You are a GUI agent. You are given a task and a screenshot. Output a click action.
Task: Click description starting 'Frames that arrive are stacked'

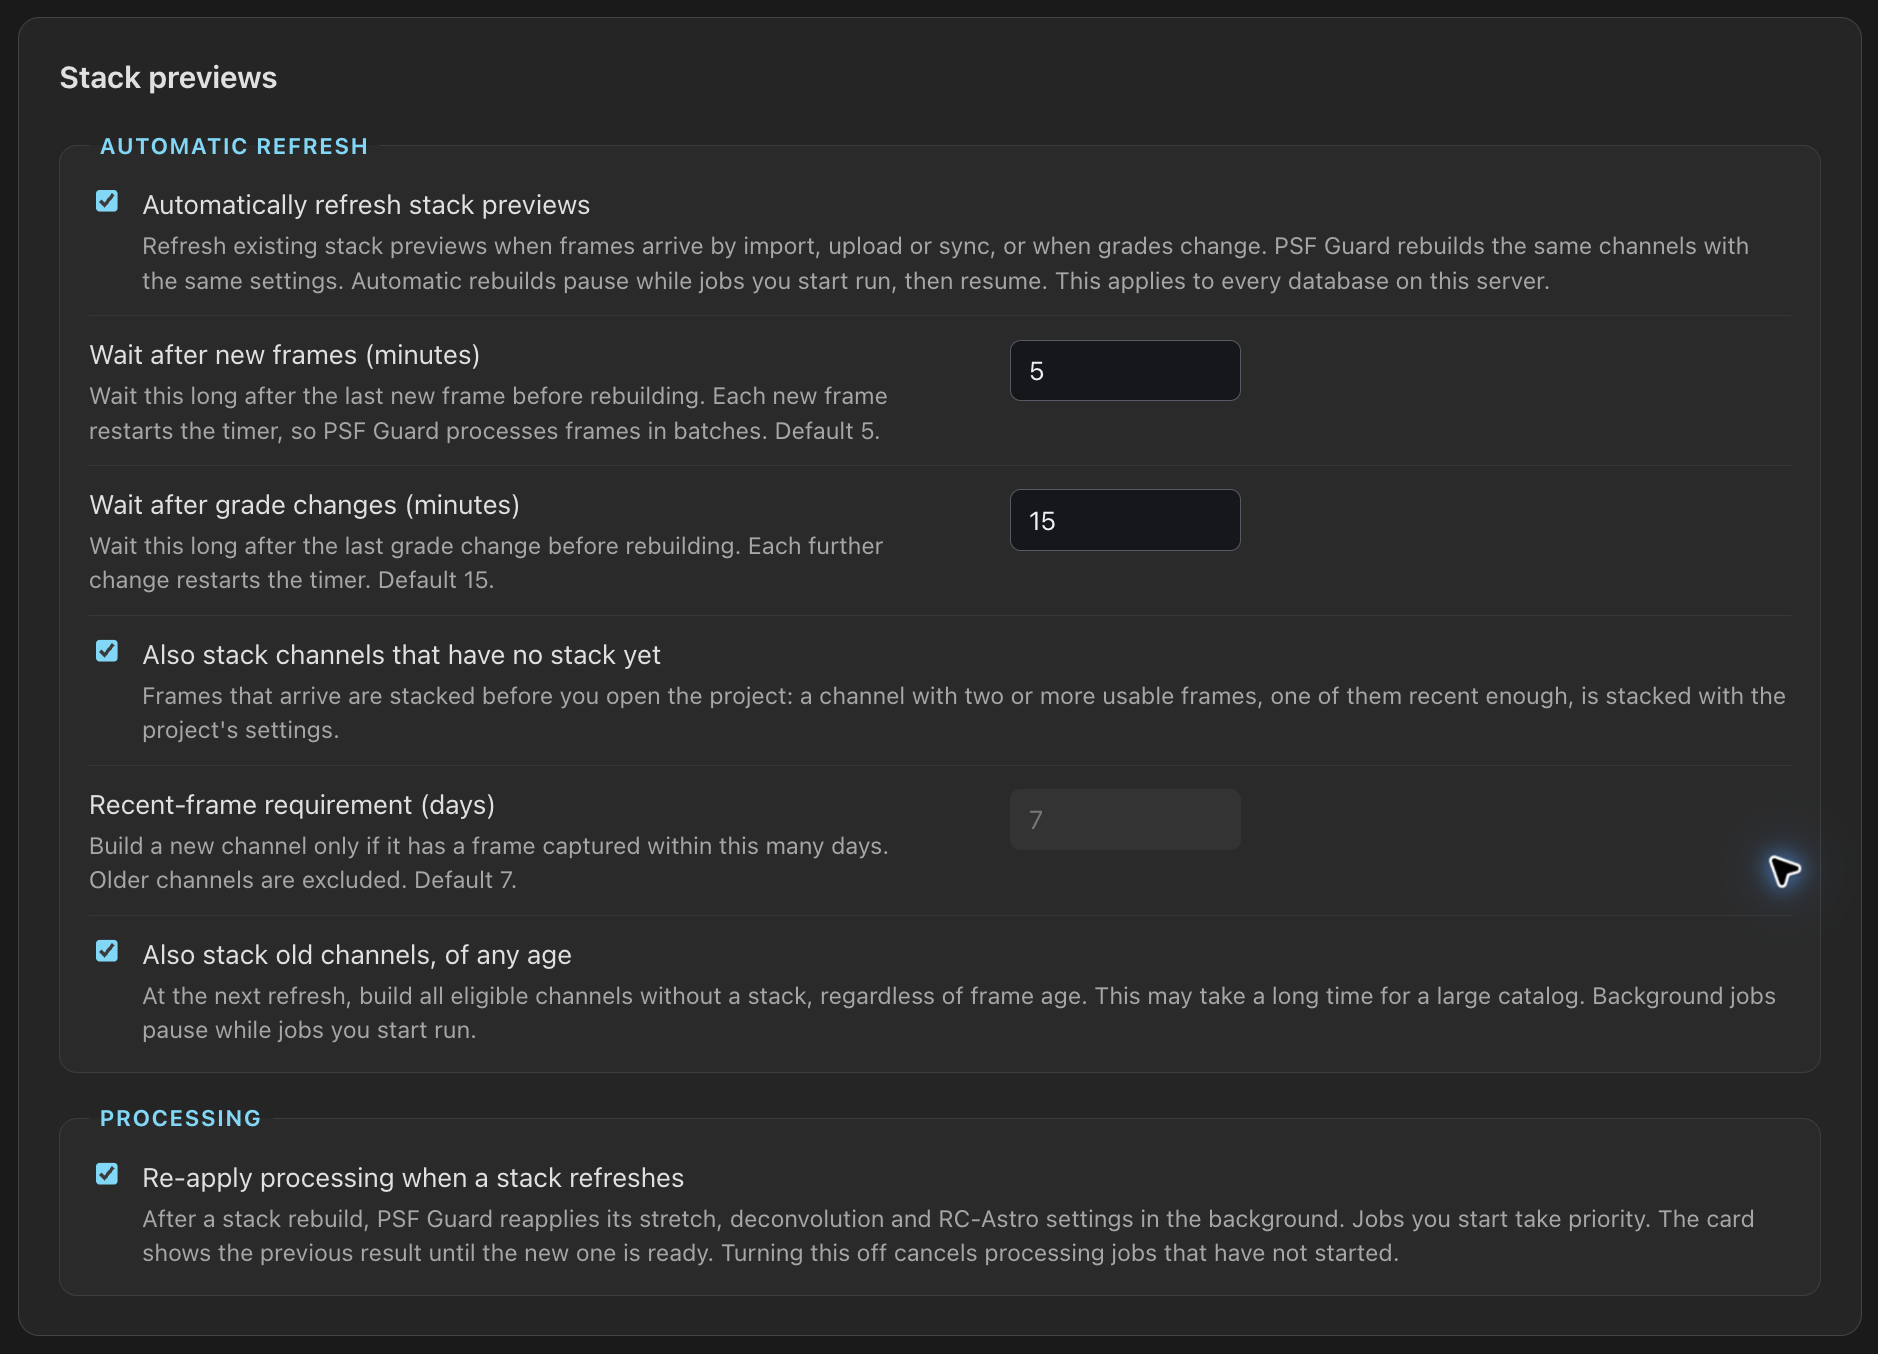point(964,713)
